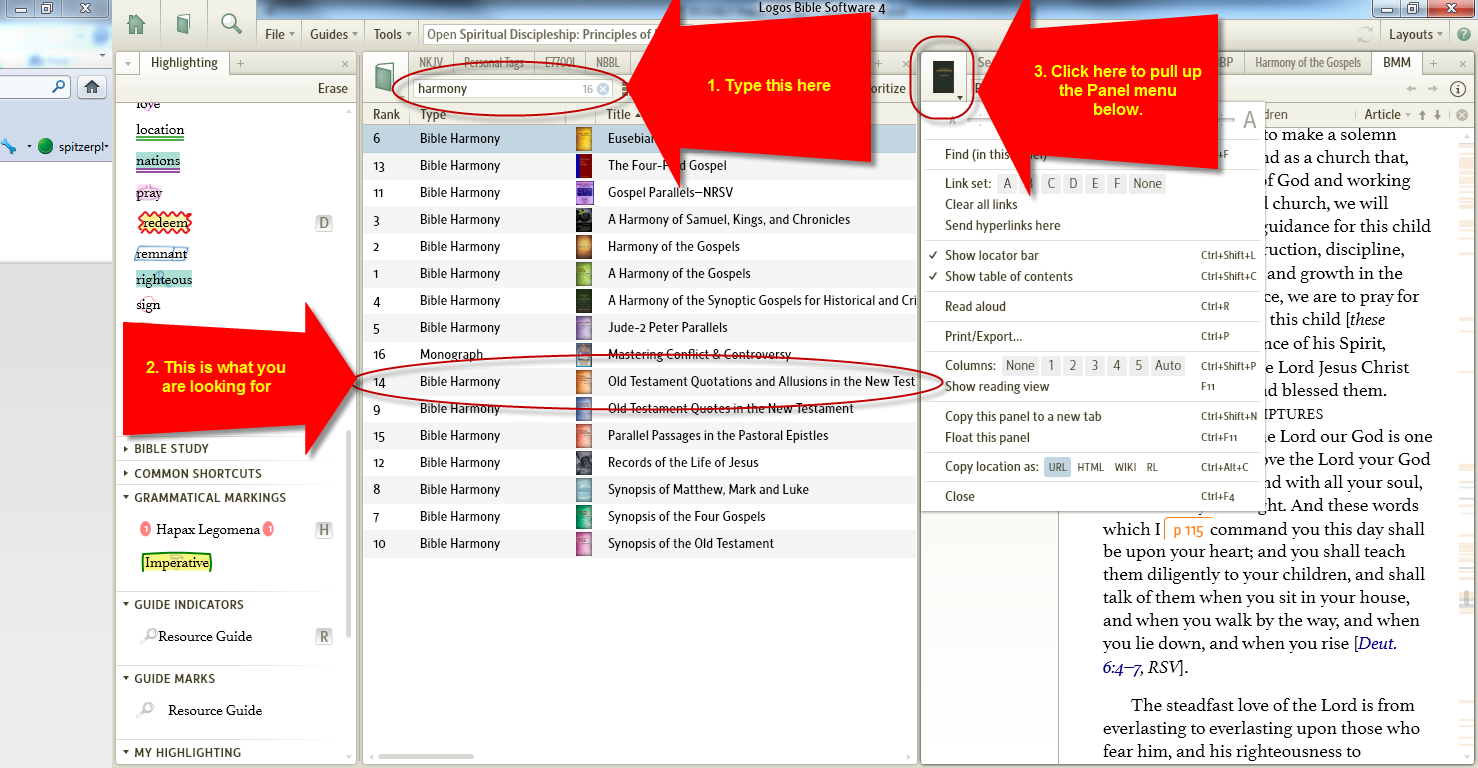Open the Deut. 6:4–7 scripture link
The height and width of the screenshot is (768, 1478).
click(x=1249, y=656)
